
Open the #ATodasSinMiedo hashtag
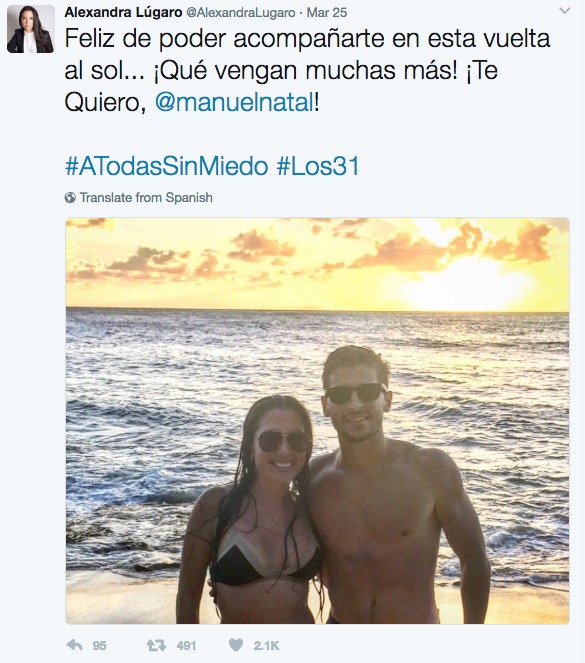click(x=167, y=166)
